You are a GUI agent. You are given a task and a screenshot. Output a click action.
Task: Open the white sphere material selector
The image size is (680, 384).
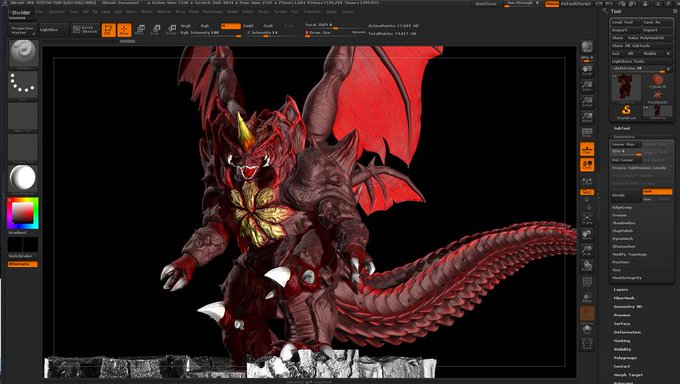click(x=23, y=178)
